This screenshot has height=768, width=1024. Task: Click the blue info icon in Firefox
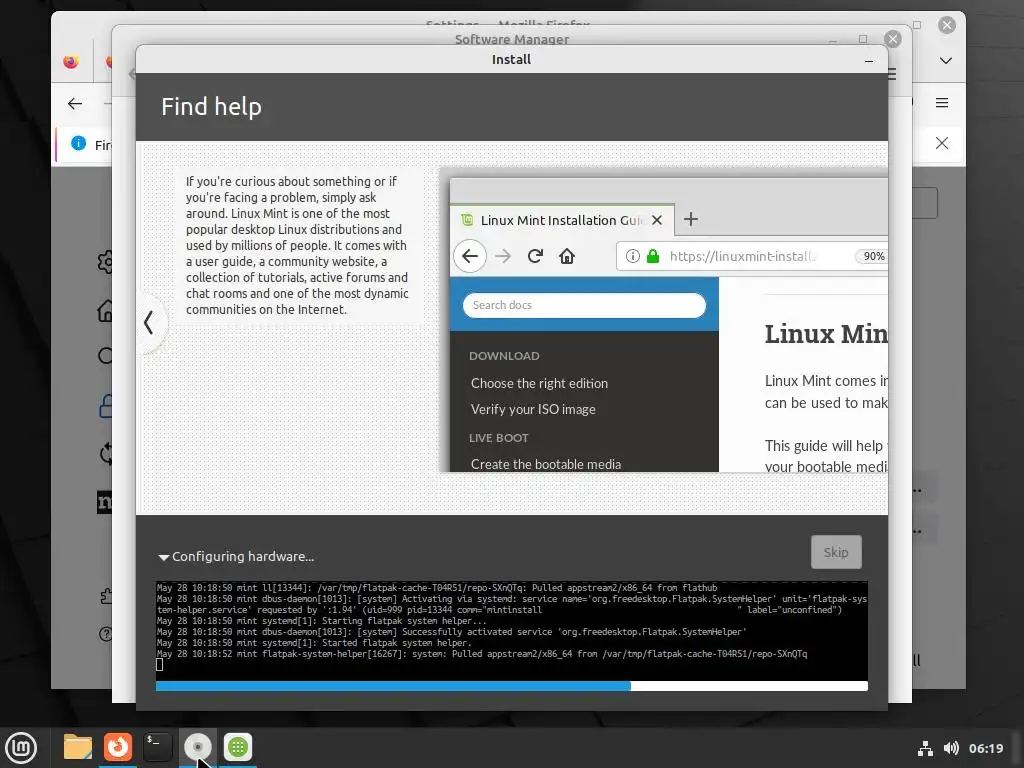coord(78,143)
